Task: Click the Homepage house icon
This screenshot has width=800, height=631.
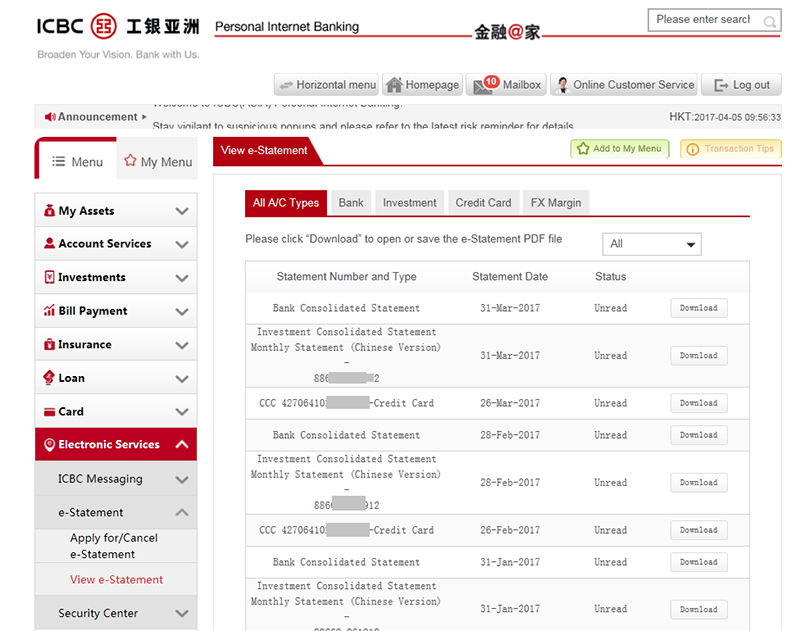Action: coord(394,85)
